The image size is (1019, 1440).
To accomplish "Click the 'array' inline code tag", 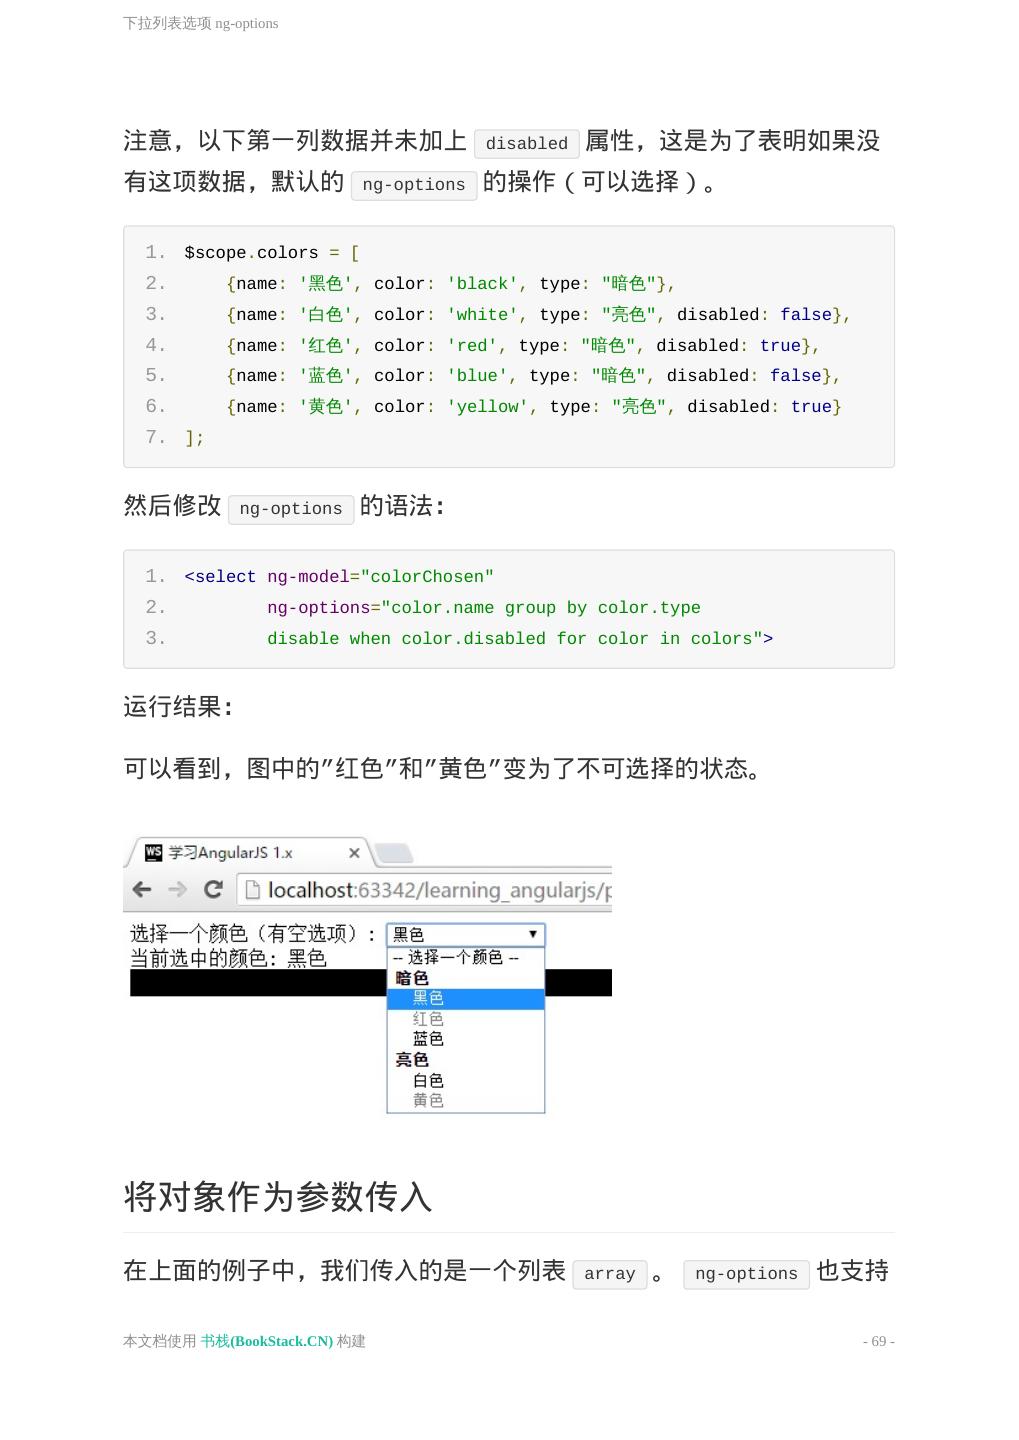I will point(610,1274).
